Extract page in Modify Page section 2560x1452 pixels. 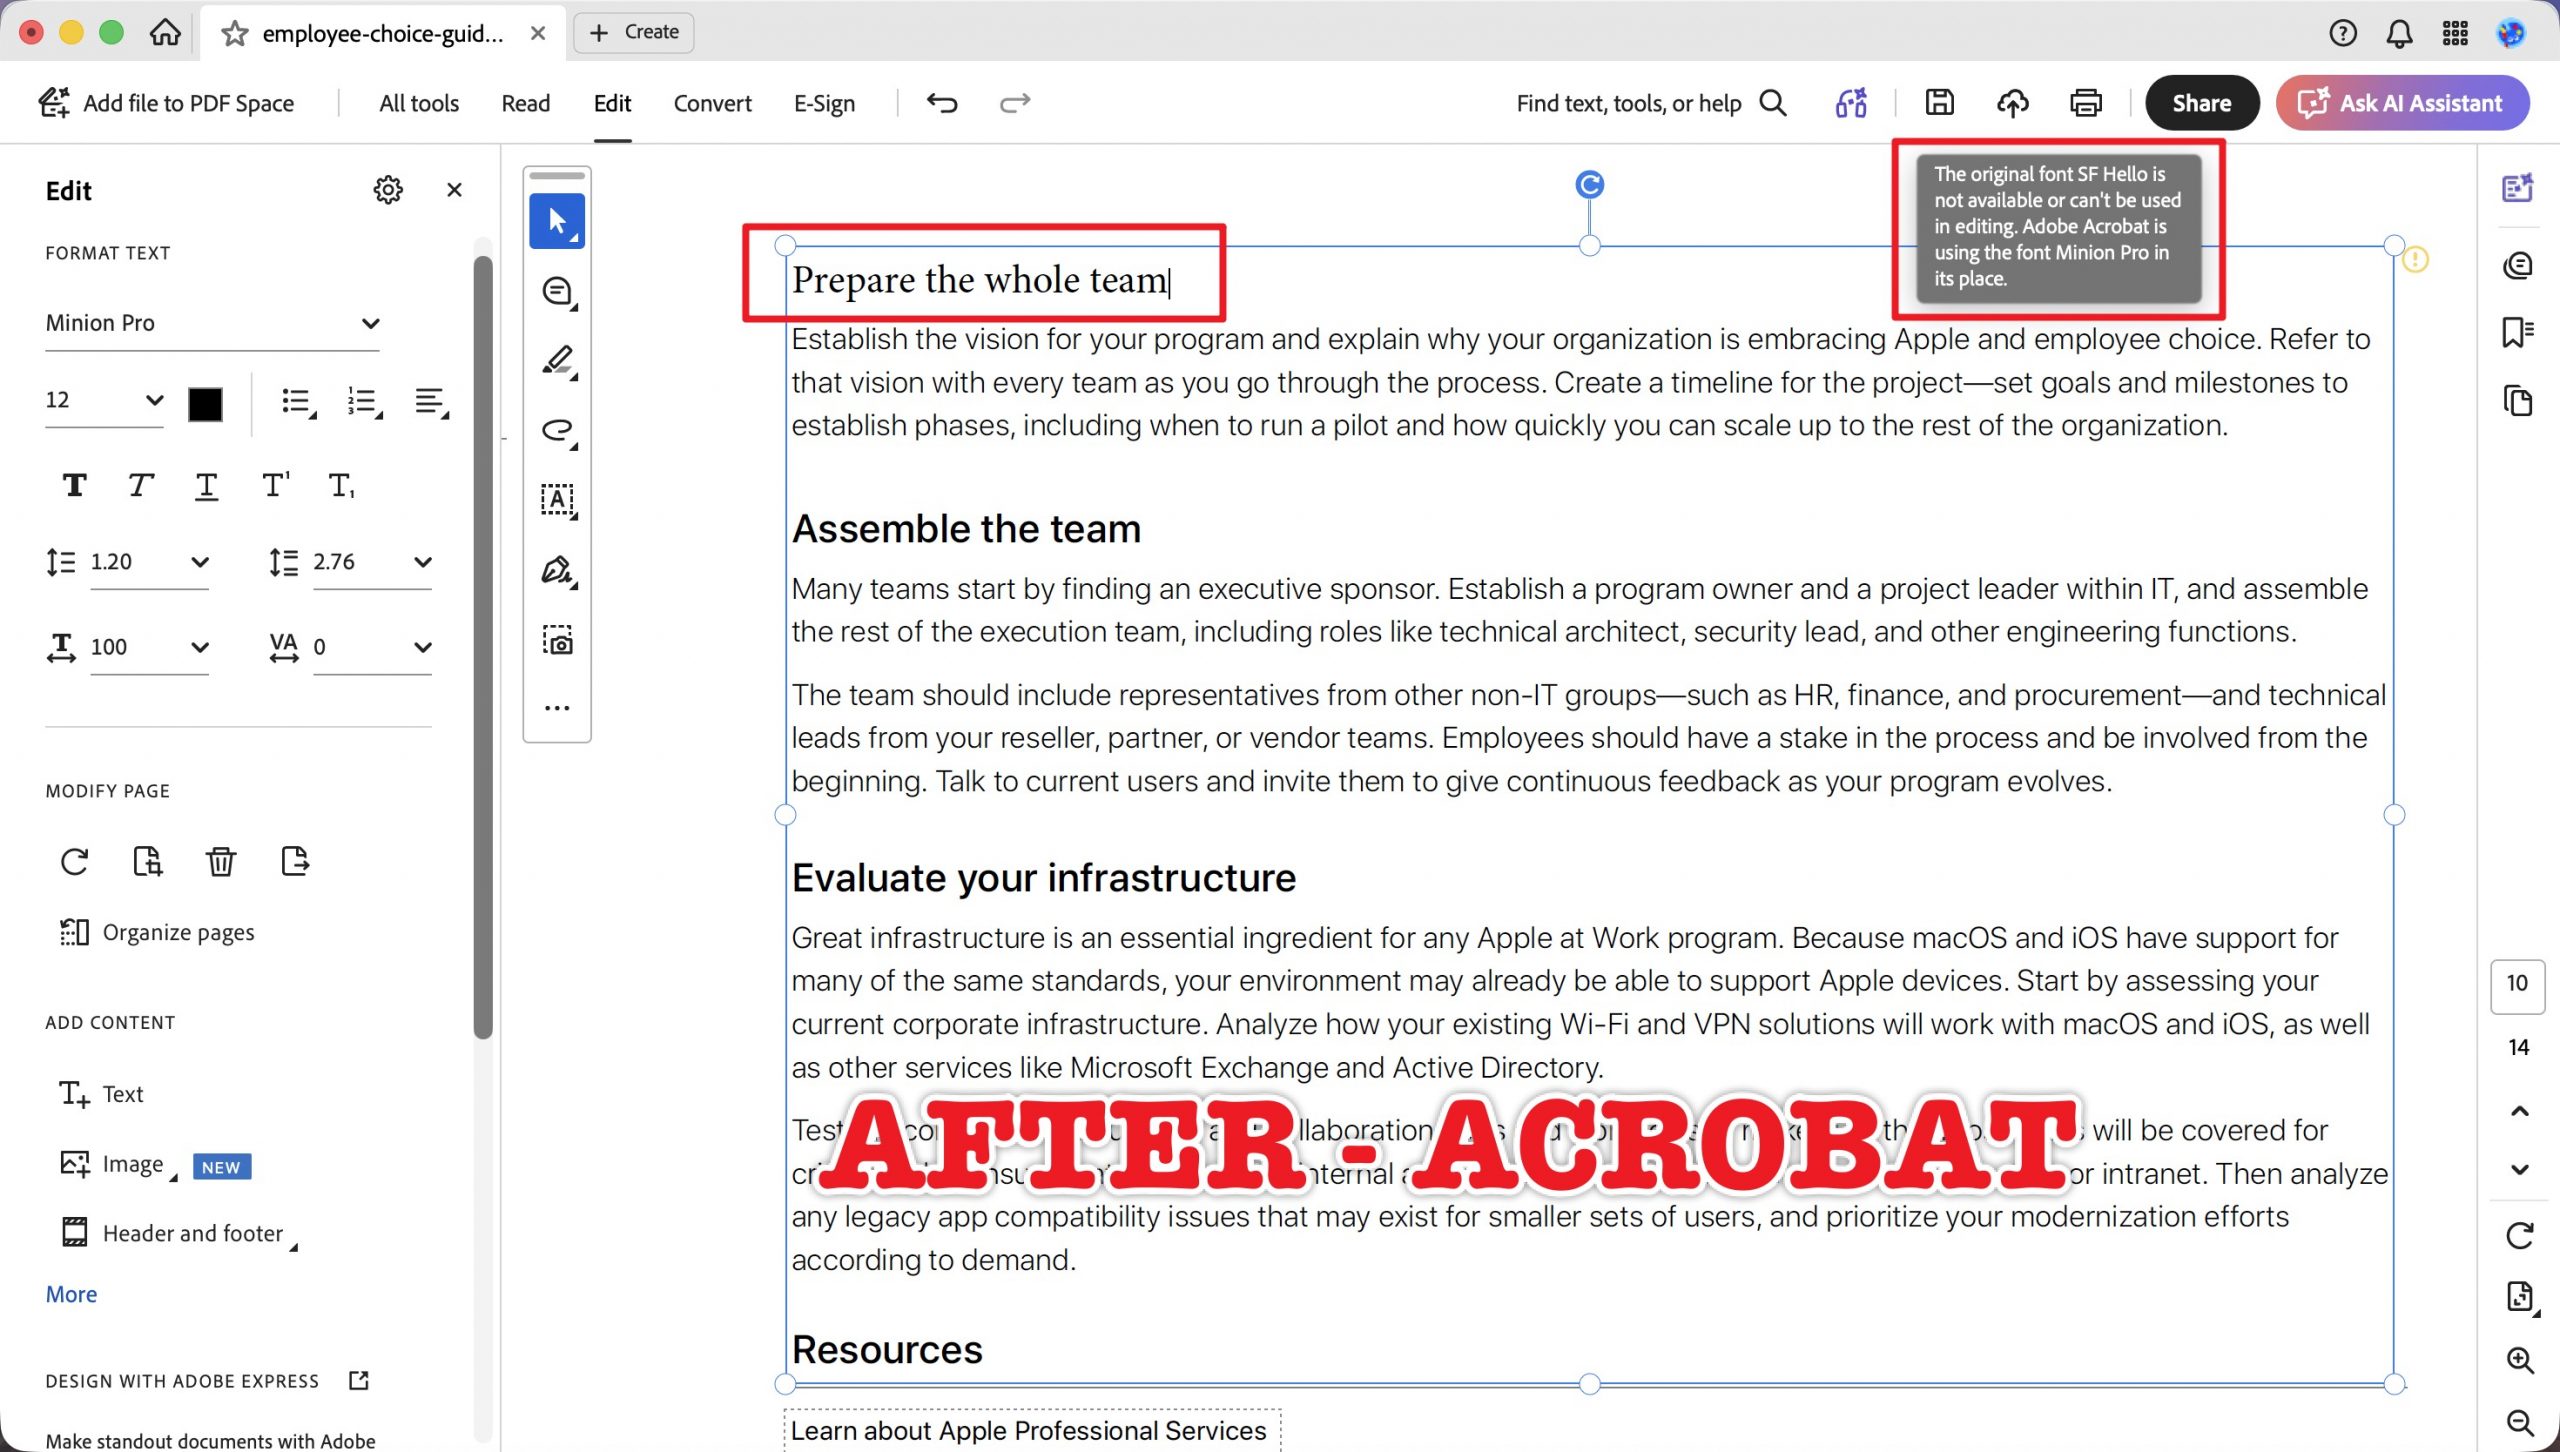click(x=295, y=861)
